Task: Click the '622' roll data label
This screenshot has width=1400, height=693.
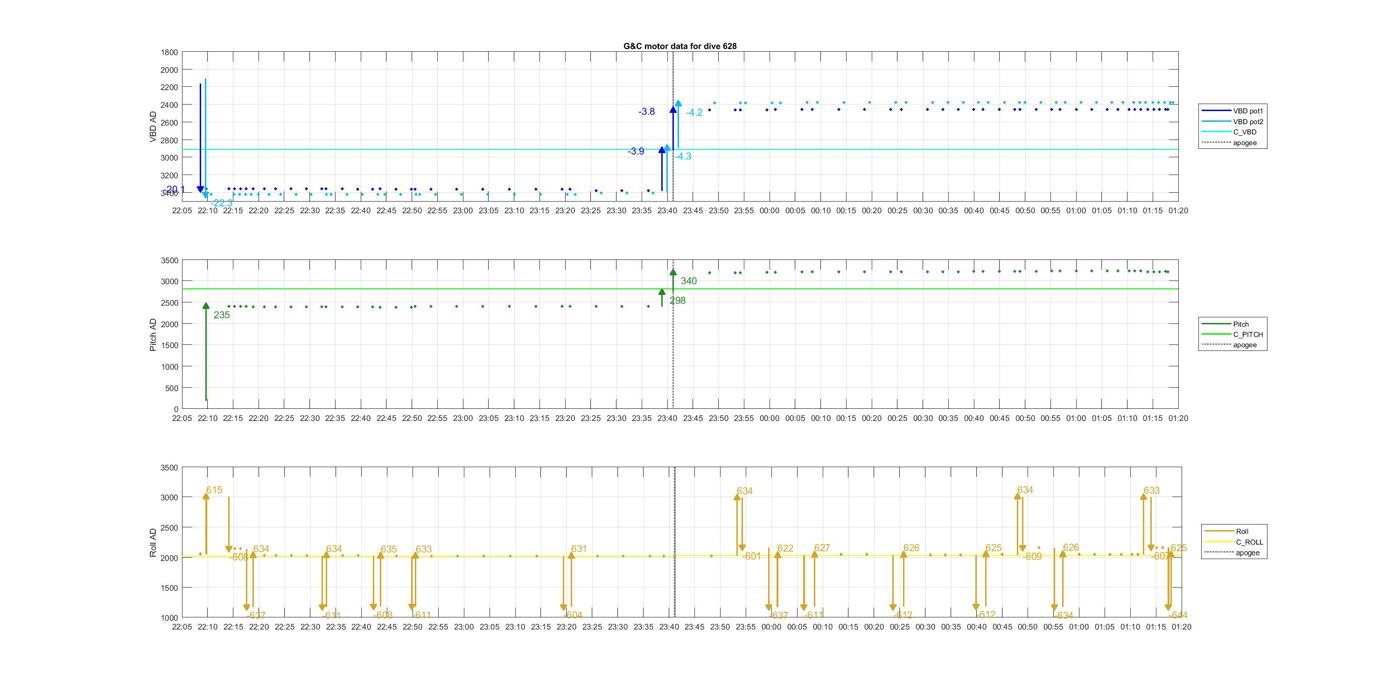Action: [x=785, y=549]
